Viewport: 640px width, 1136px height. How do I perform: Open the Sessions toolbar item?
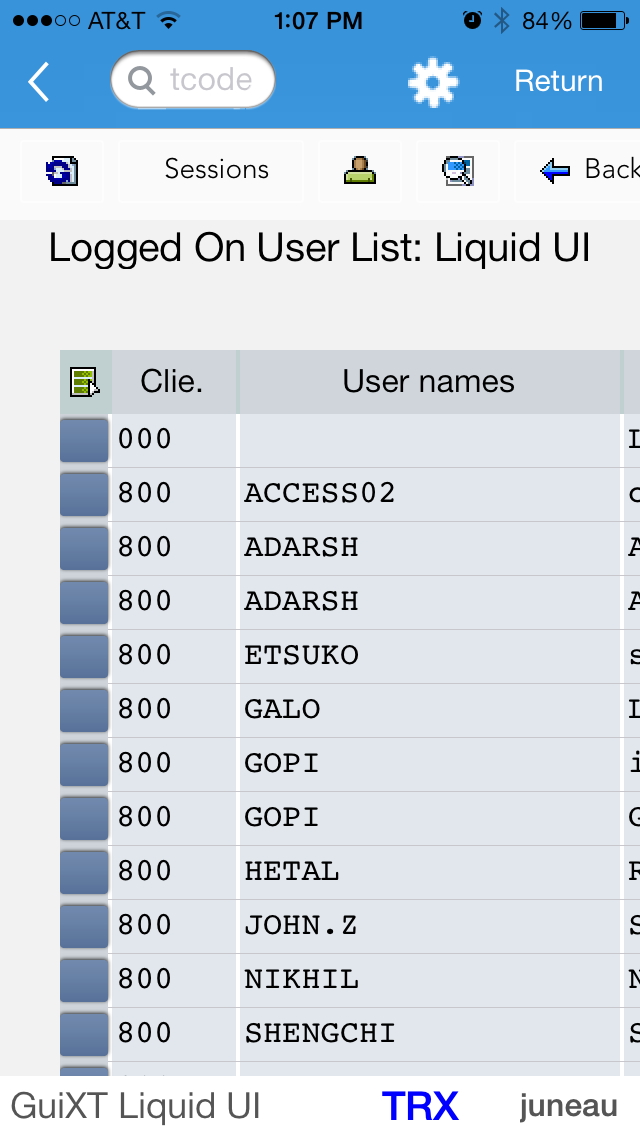[x=217, y=170]
